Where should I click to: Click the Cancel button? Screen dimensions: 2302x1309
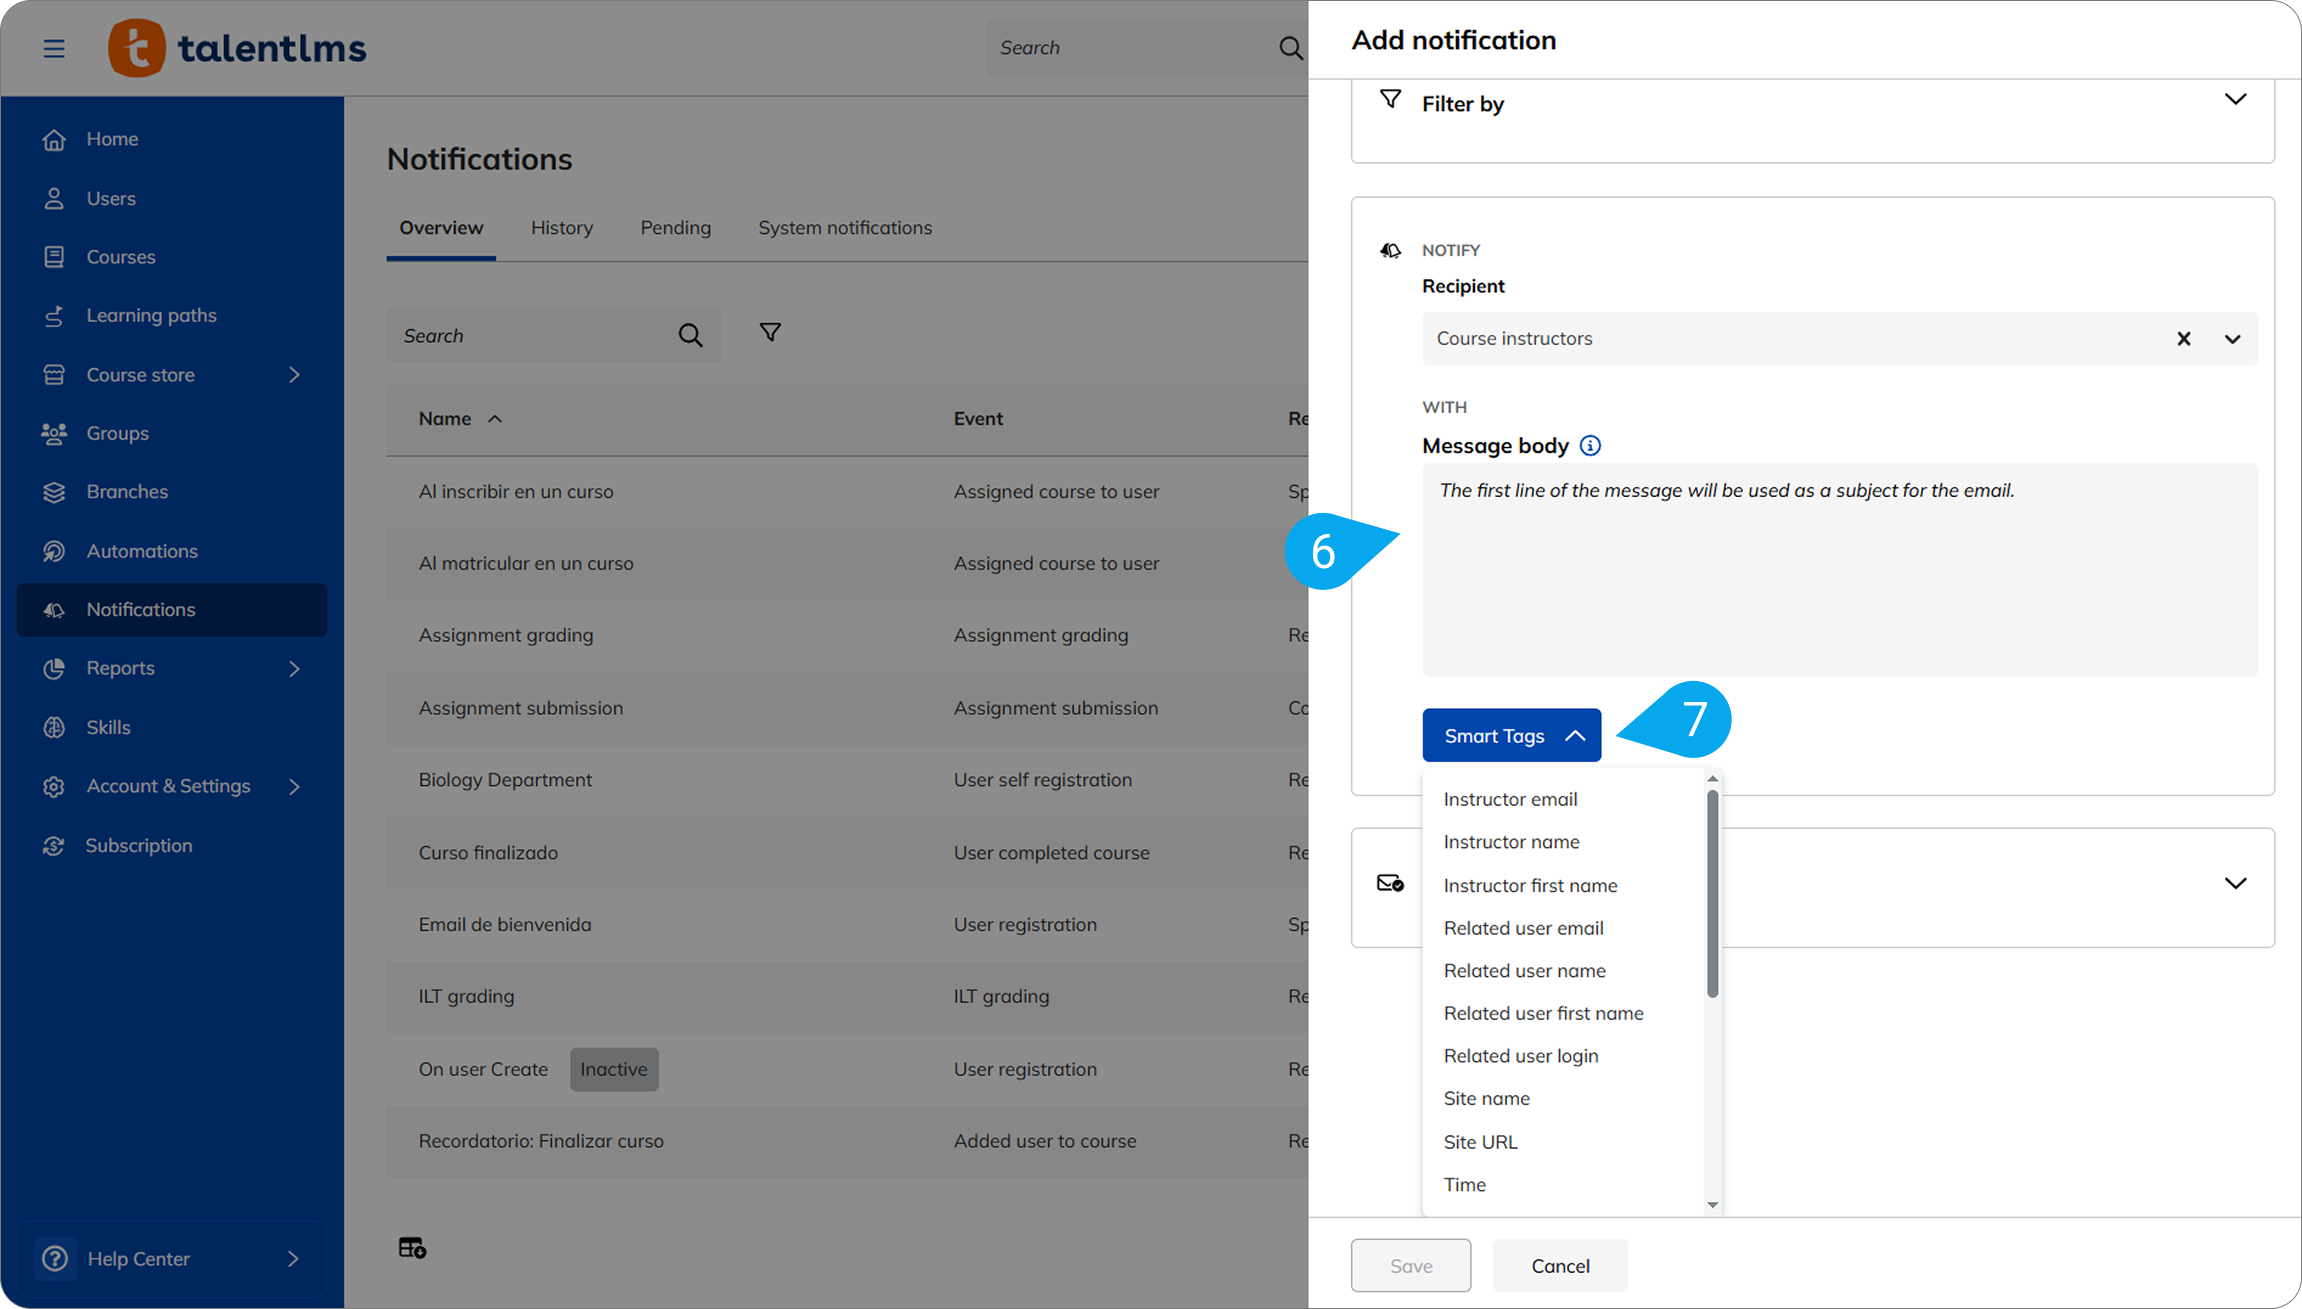click(x=1559, y=1266)
